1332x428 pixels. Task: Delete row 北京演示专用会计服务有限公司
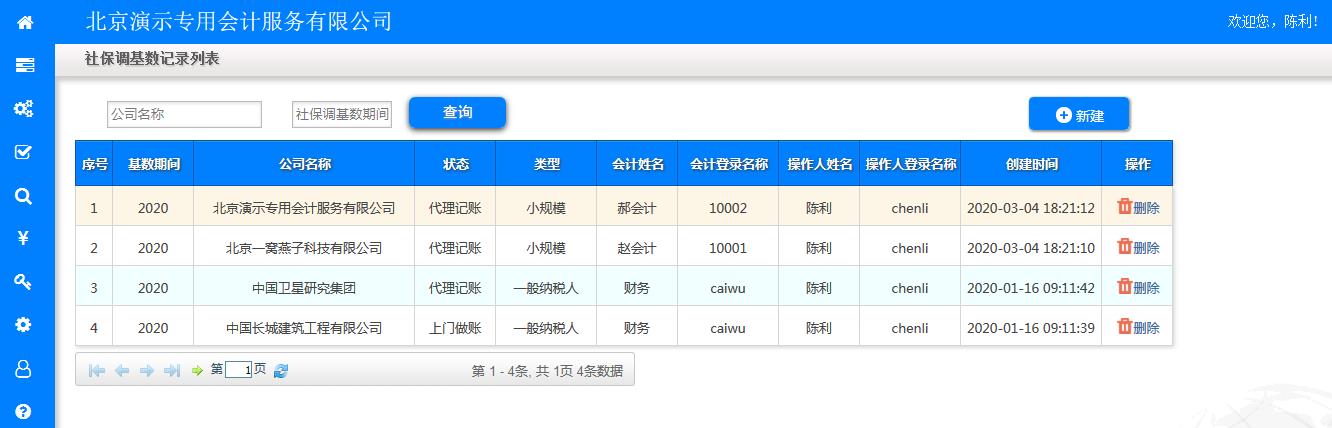coord(1138,208)
